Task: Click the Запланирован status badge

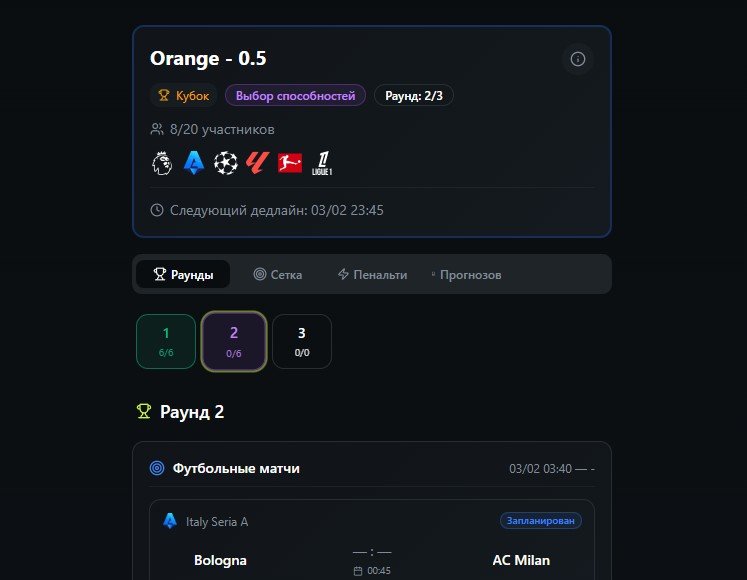Action: pos(541,521)
